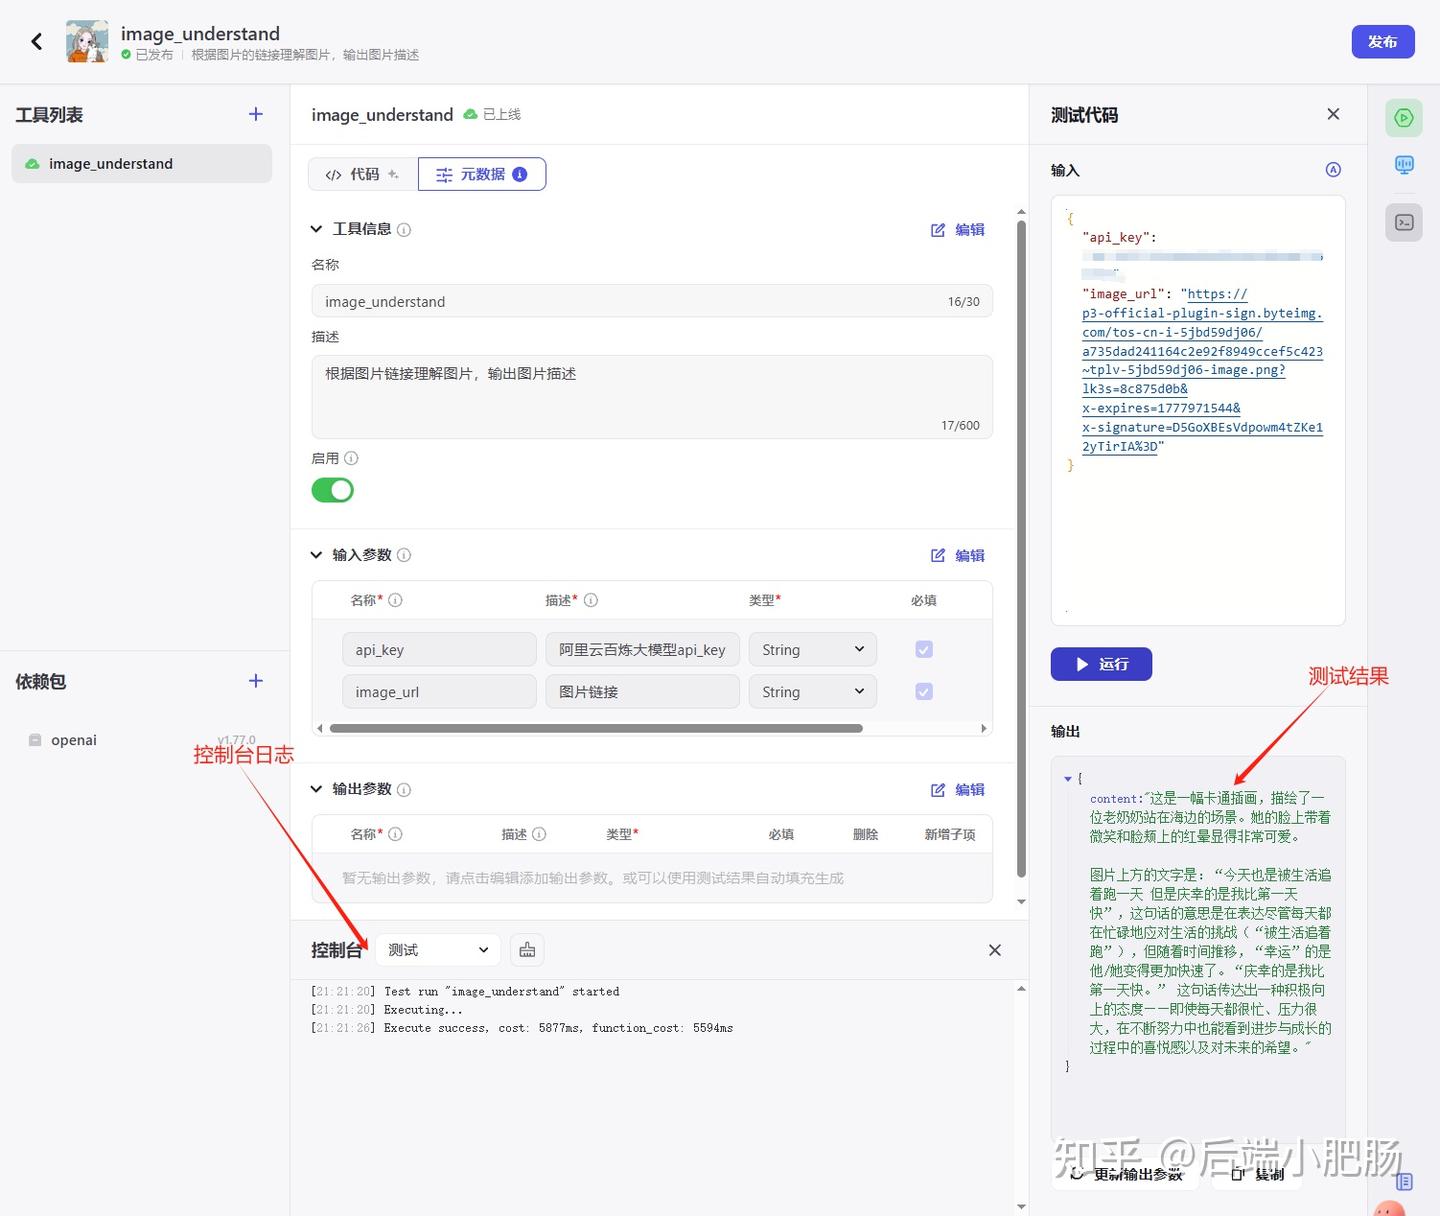Run the test with the 运行 button
Image resolution: width=1440 pixels, height=1216 pixels.
[x=1101, y=664]
